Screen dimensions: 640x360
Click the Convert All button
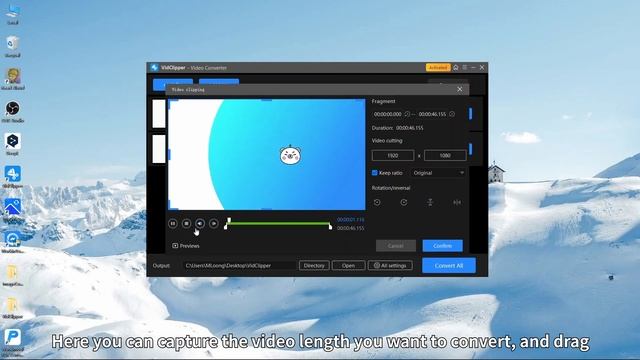point(449,265)
